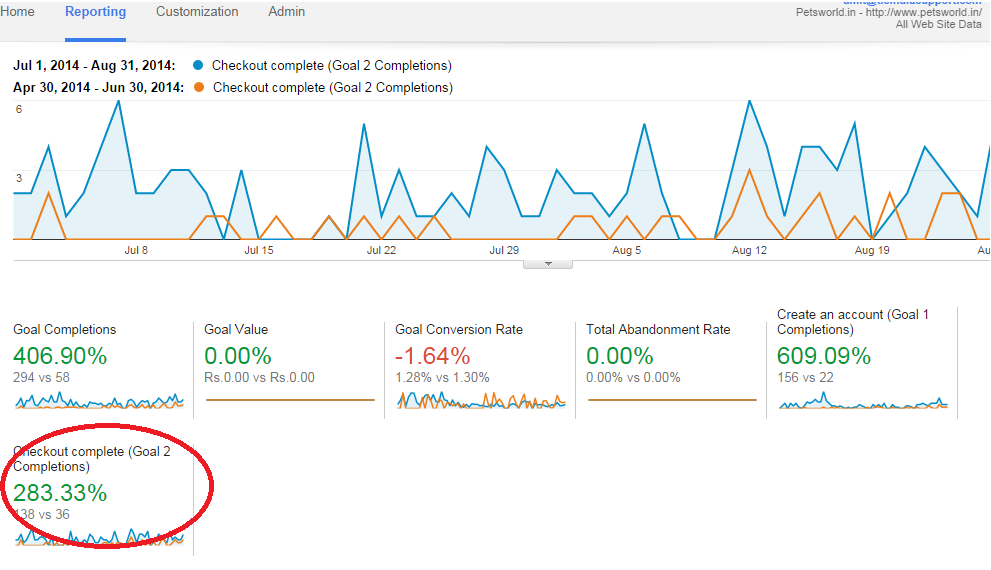Click the Create an account sparkline
Screen dimensions: 991x570
pyautogui.click(x=863, y=401)
